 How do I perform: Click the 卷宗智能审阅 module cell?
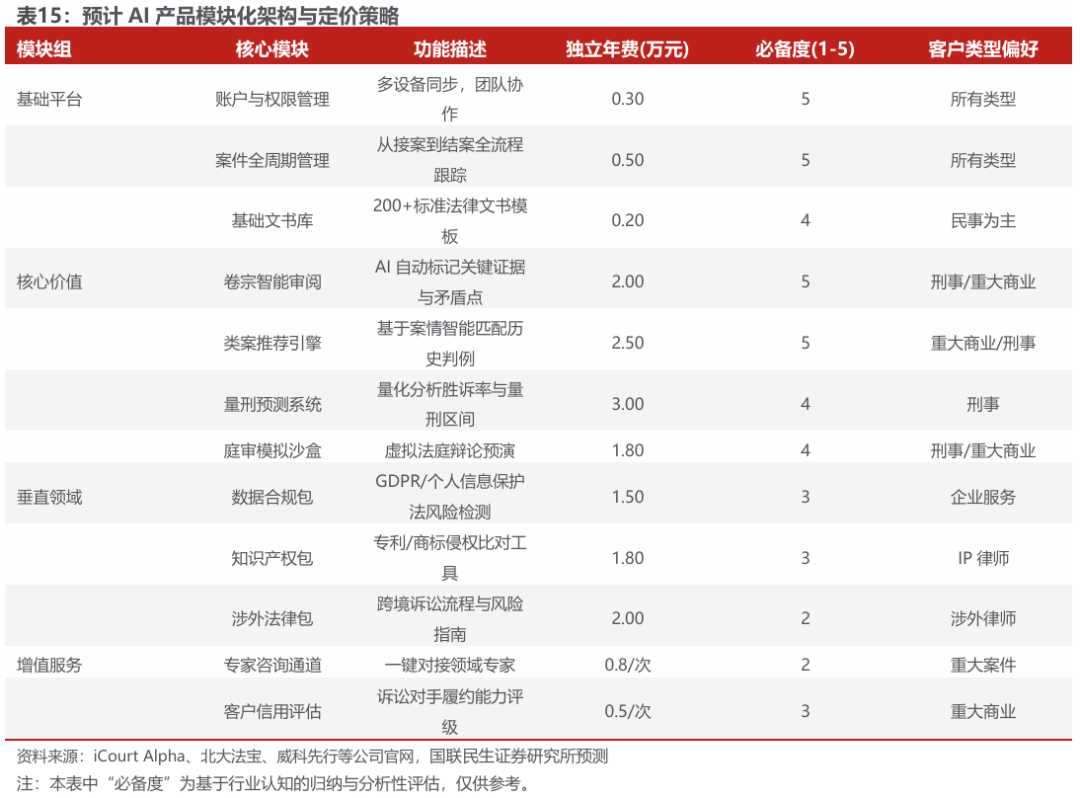pos(272,282)
